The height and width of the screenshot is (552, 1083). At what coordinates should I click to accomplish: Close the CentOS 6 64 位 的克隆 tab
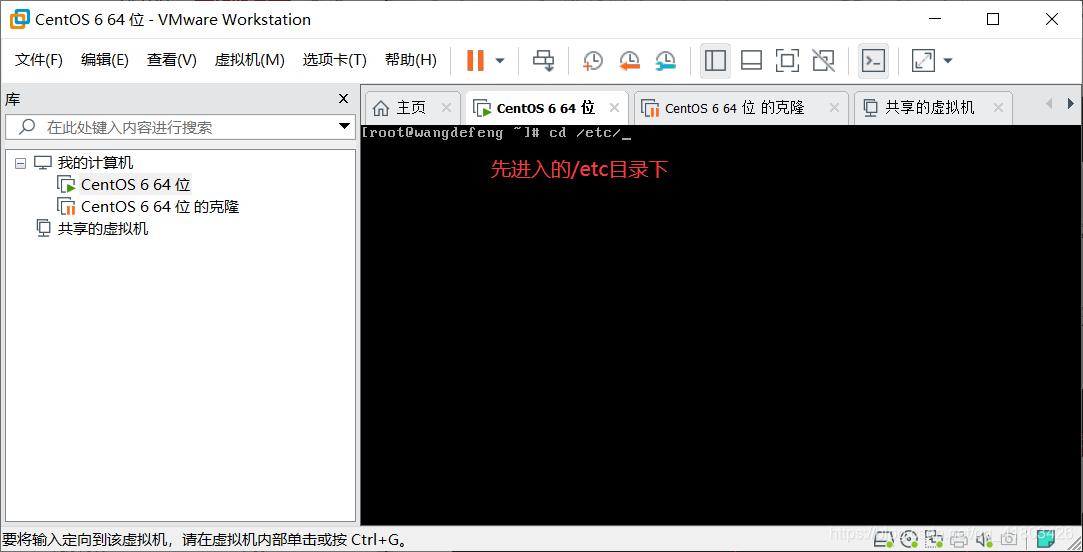click(834, 108)
